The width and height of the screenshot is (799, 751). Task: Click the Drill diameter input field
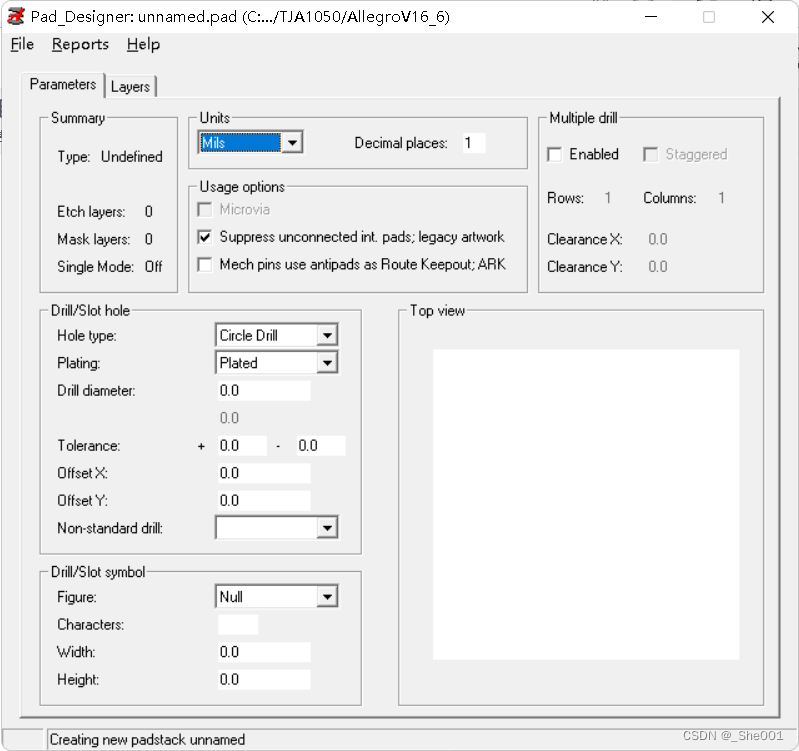coord(263,390)
